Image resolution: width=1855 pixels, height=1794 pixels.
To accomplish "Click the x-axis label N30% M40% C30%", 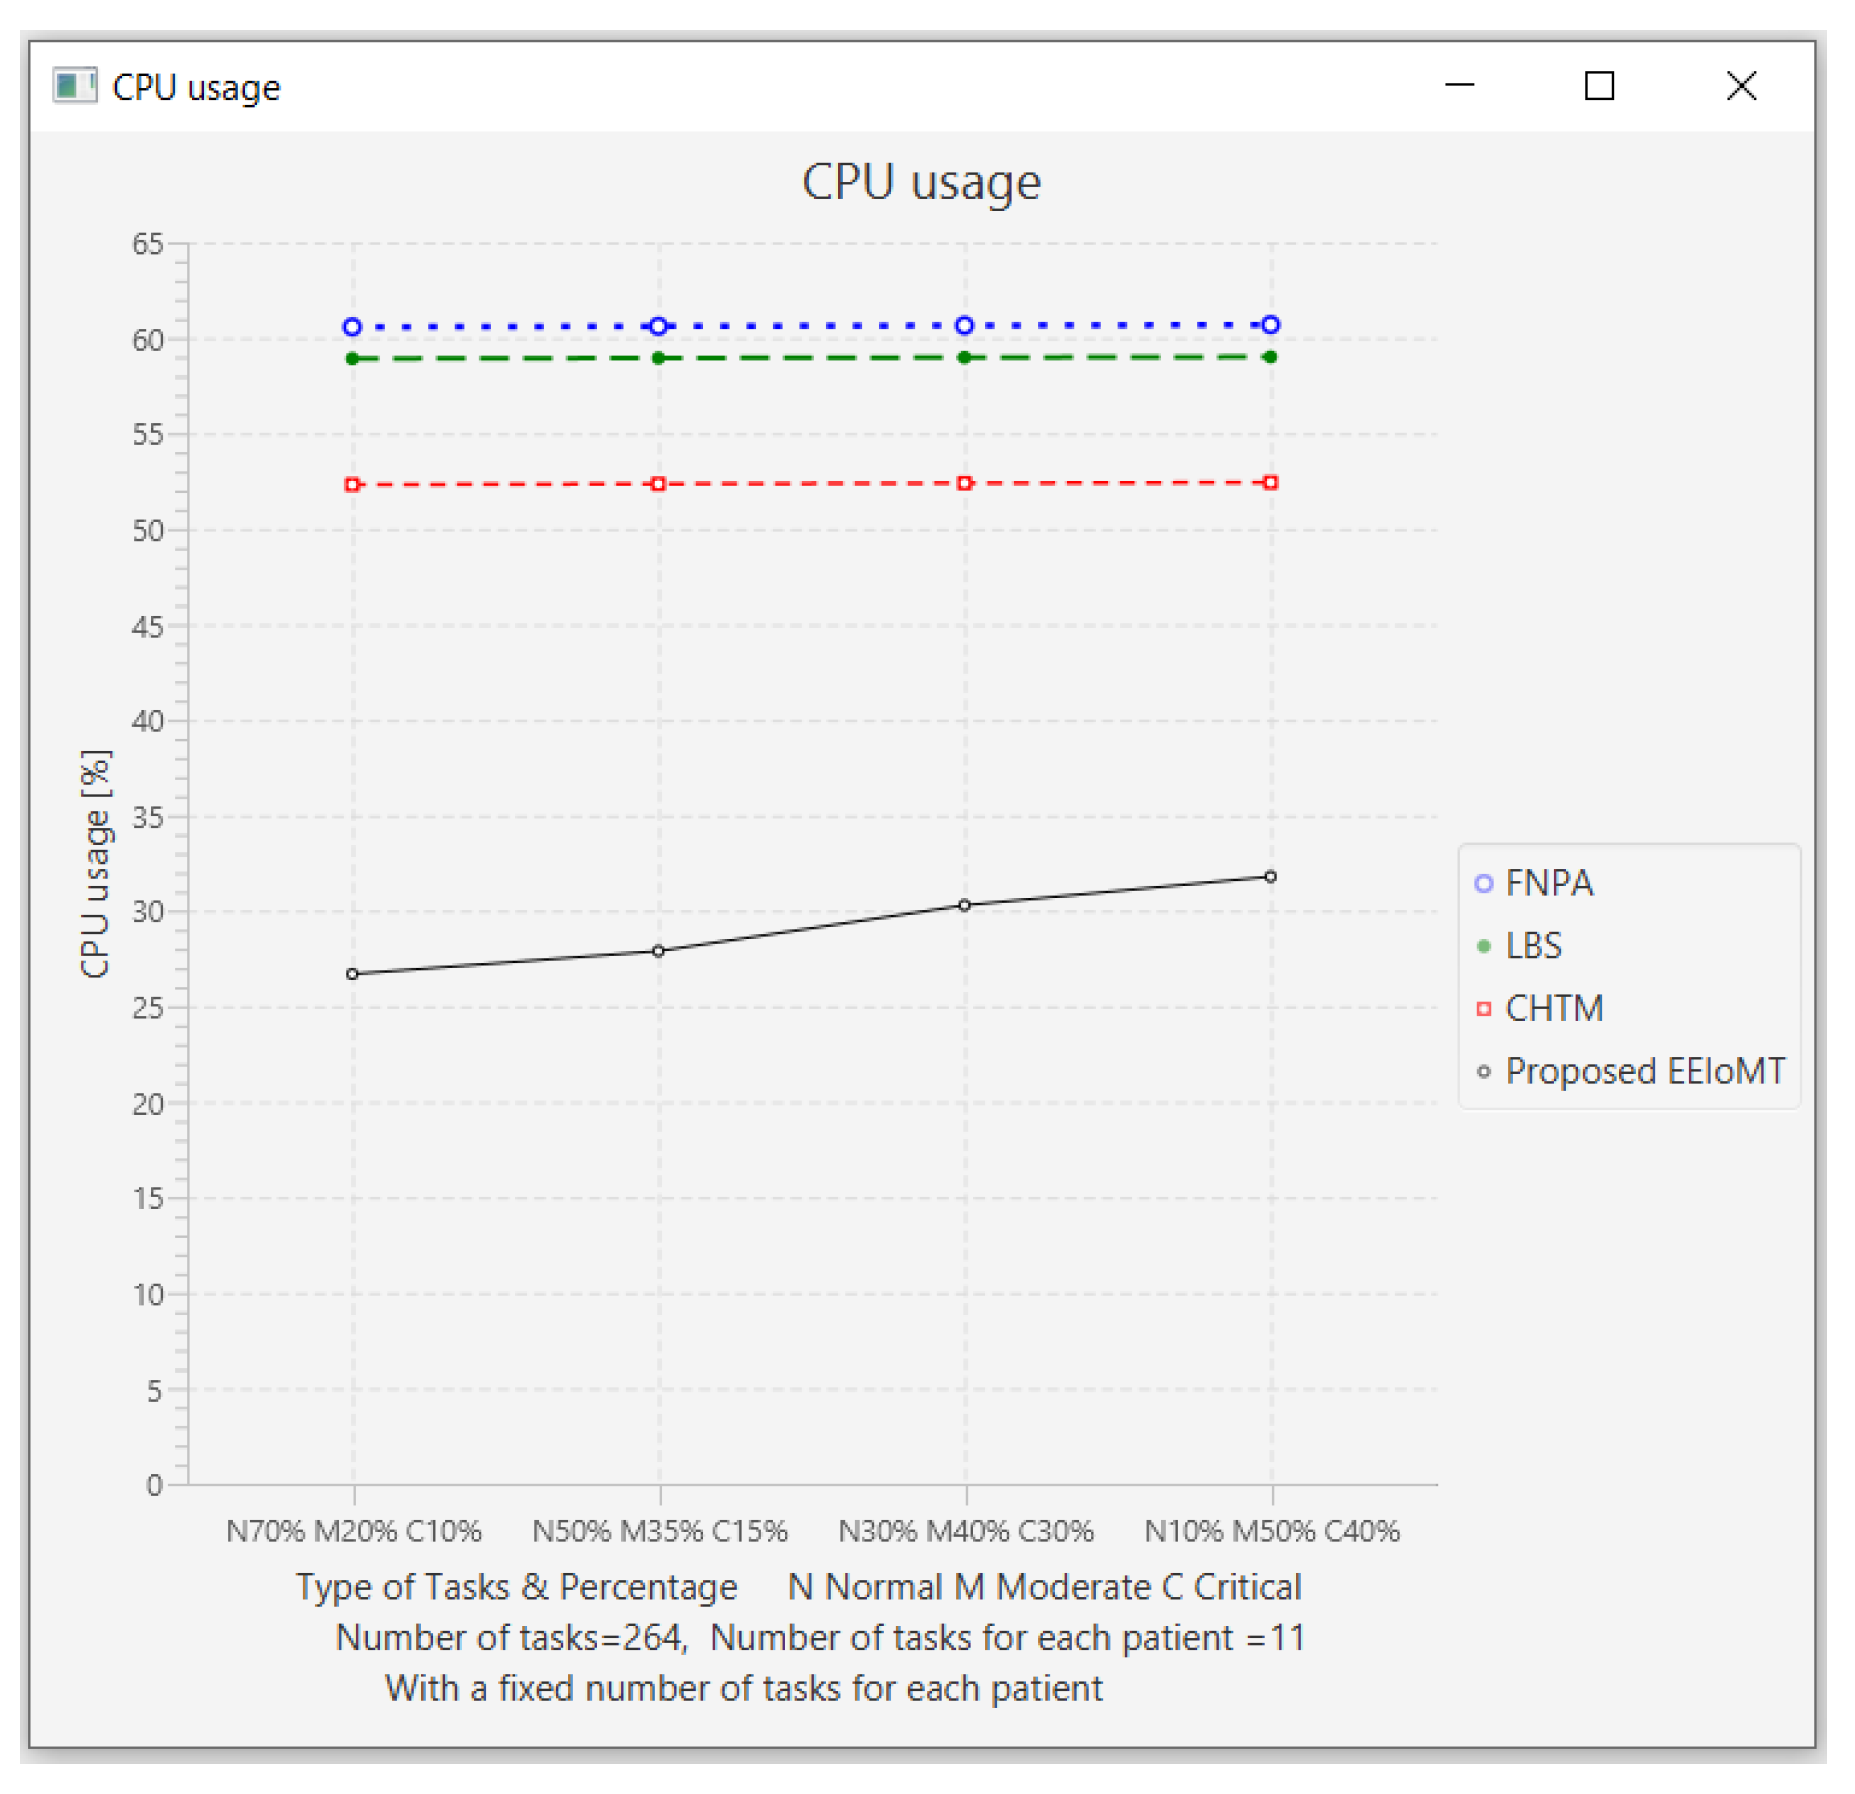I will tap(965, 1531).
